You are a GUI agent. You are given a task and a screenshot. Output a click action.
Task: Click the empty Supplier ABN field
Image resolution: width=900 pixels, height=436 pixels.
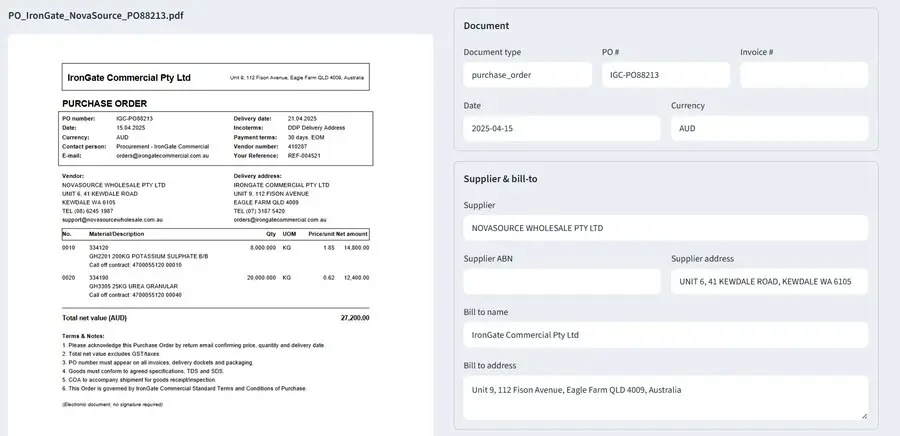click(x=562, y=282)
